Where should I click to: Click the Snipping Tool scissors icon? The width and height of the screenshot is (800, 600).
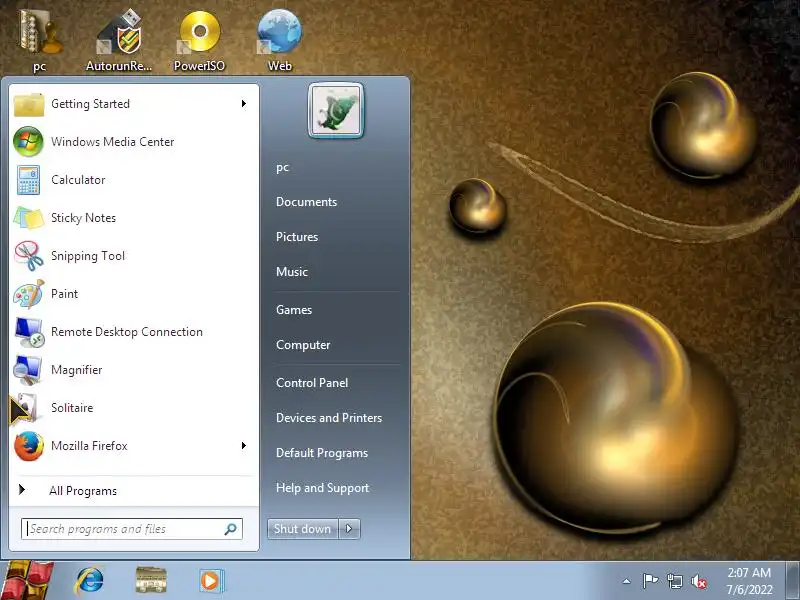coord(29,256)
